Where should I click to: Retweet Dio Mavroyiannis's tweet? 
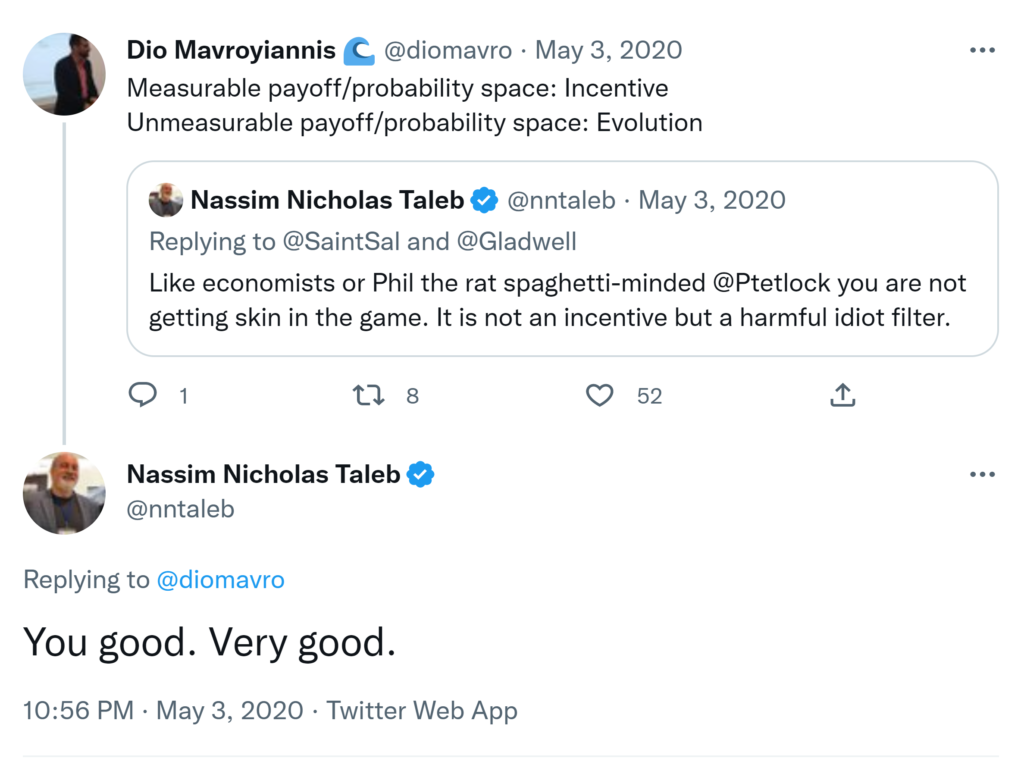coord(369,396)
